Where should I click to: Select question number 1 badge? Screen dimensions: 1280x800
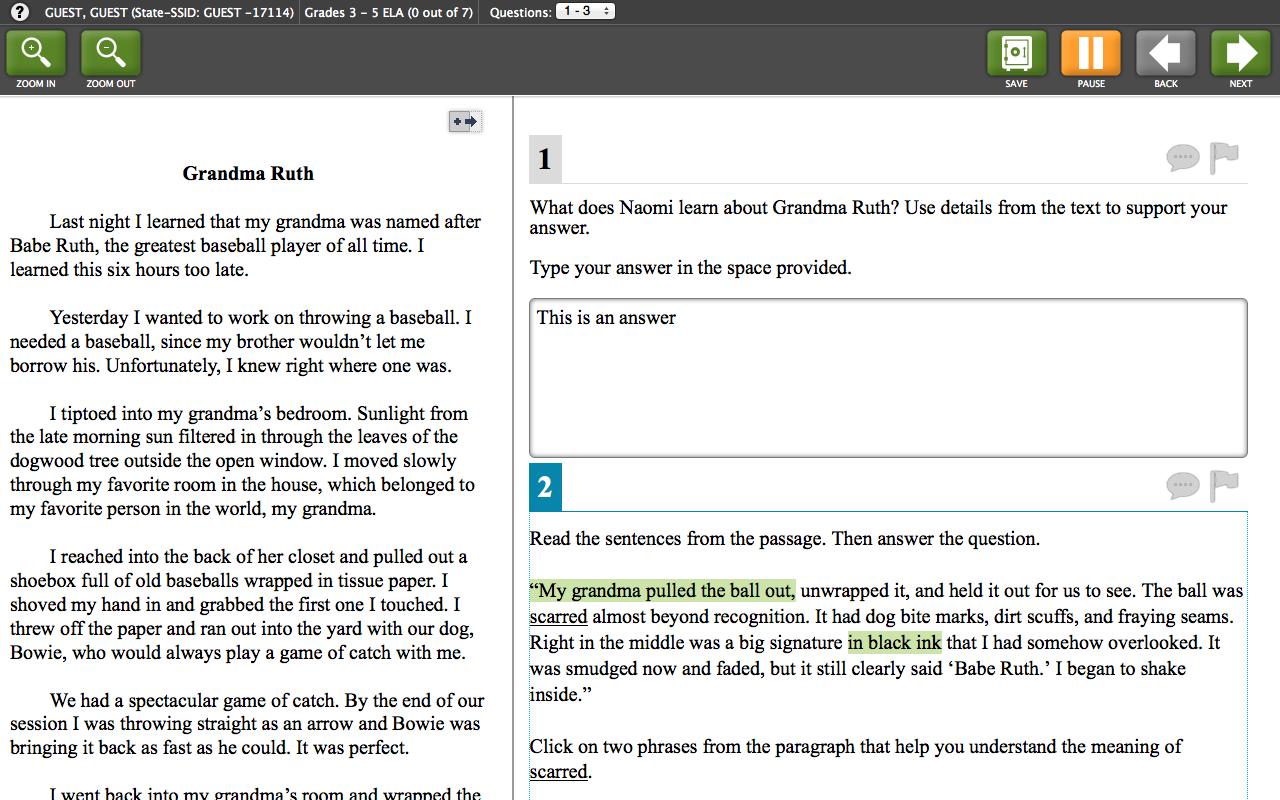click(x=545, y=159)
